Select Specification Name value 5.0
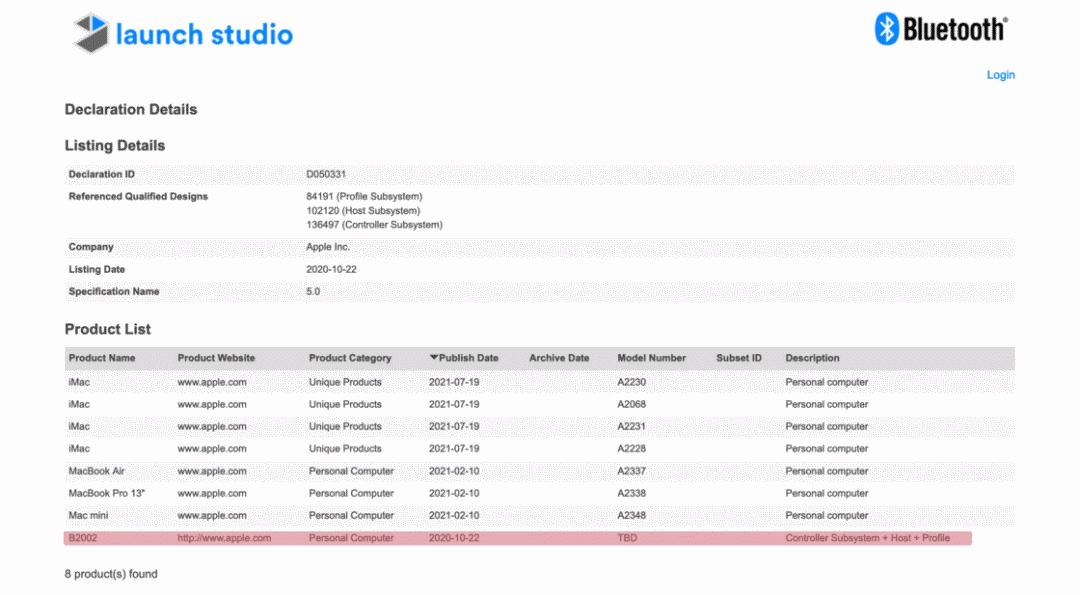1080x595 pixels. coord(313,291)
